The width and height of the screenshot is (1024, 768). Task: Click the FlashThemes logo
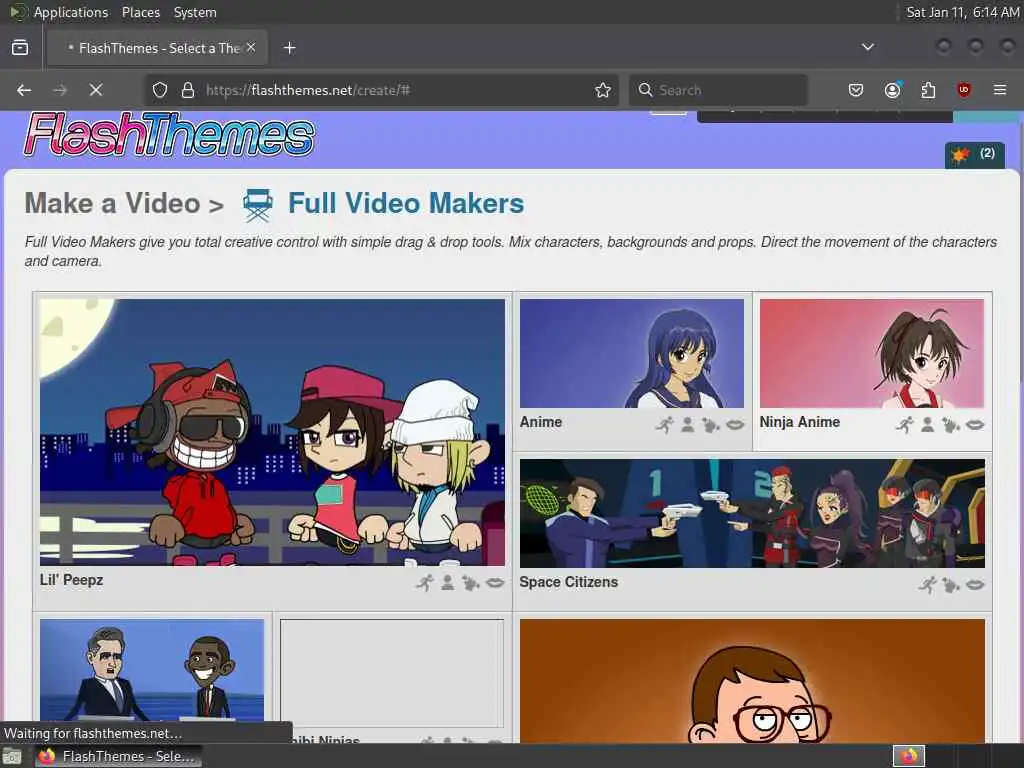pos(169,135)
